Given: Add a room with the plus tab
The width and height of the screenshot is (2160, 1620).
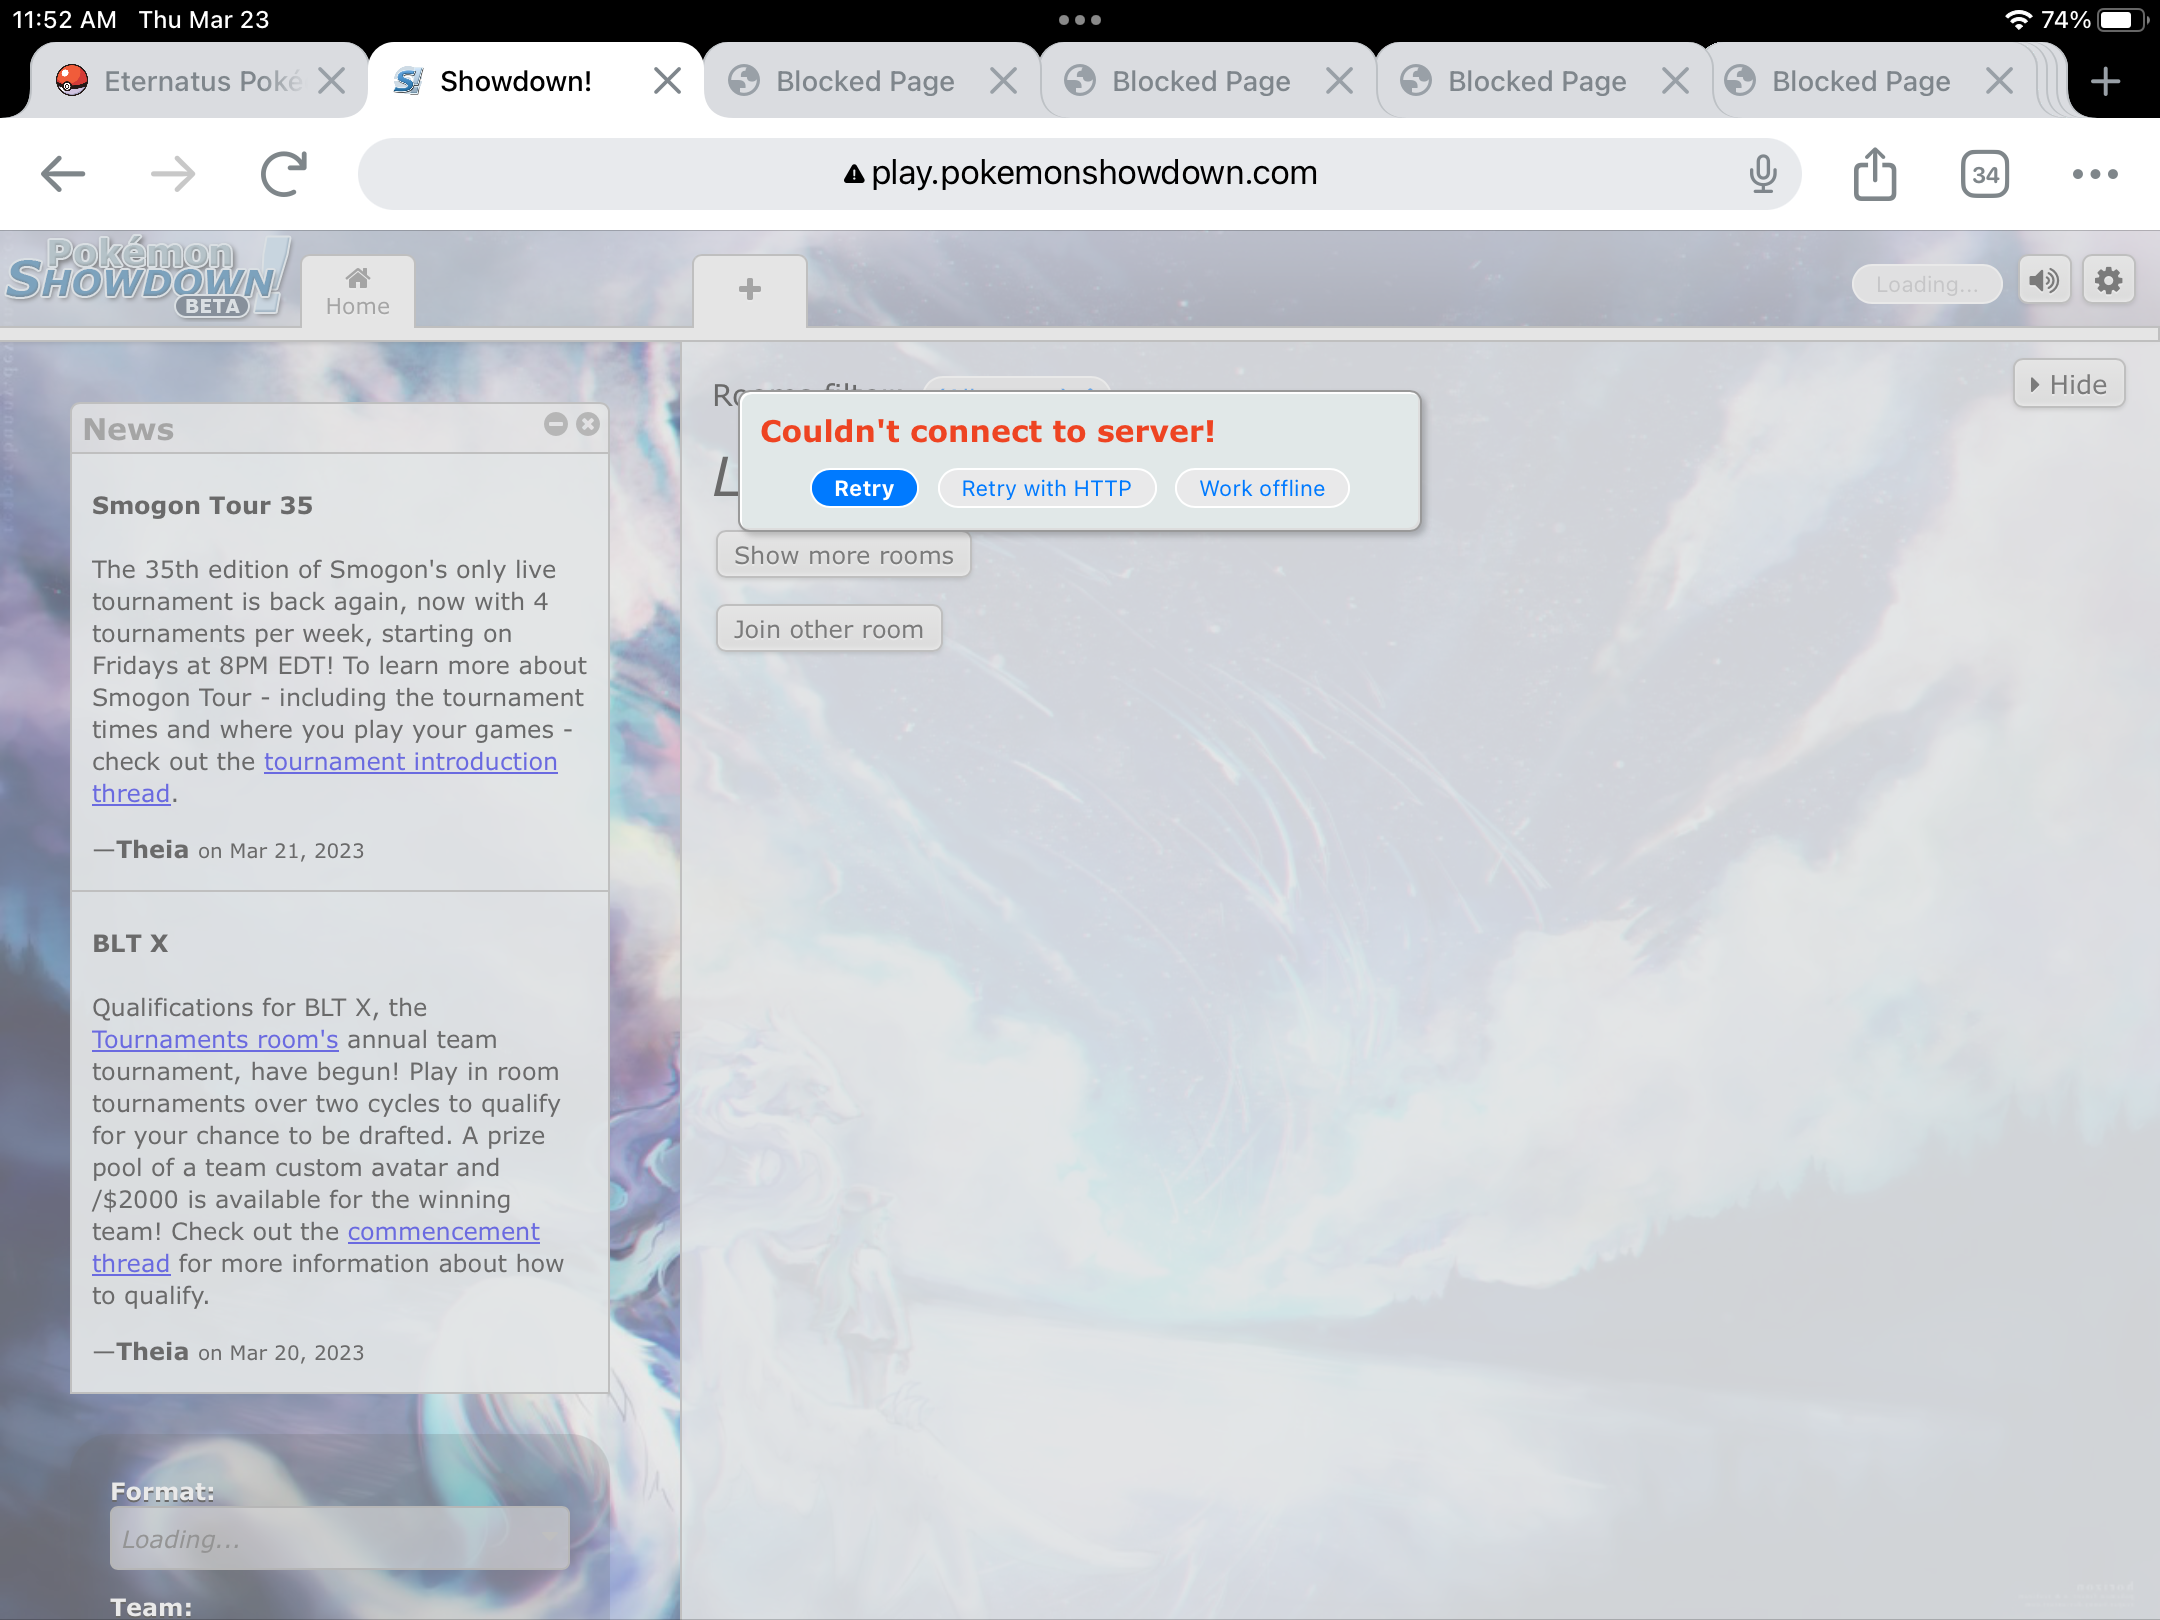Looking at the screenshot, I should pyautogui.click(x=749, y=291).
